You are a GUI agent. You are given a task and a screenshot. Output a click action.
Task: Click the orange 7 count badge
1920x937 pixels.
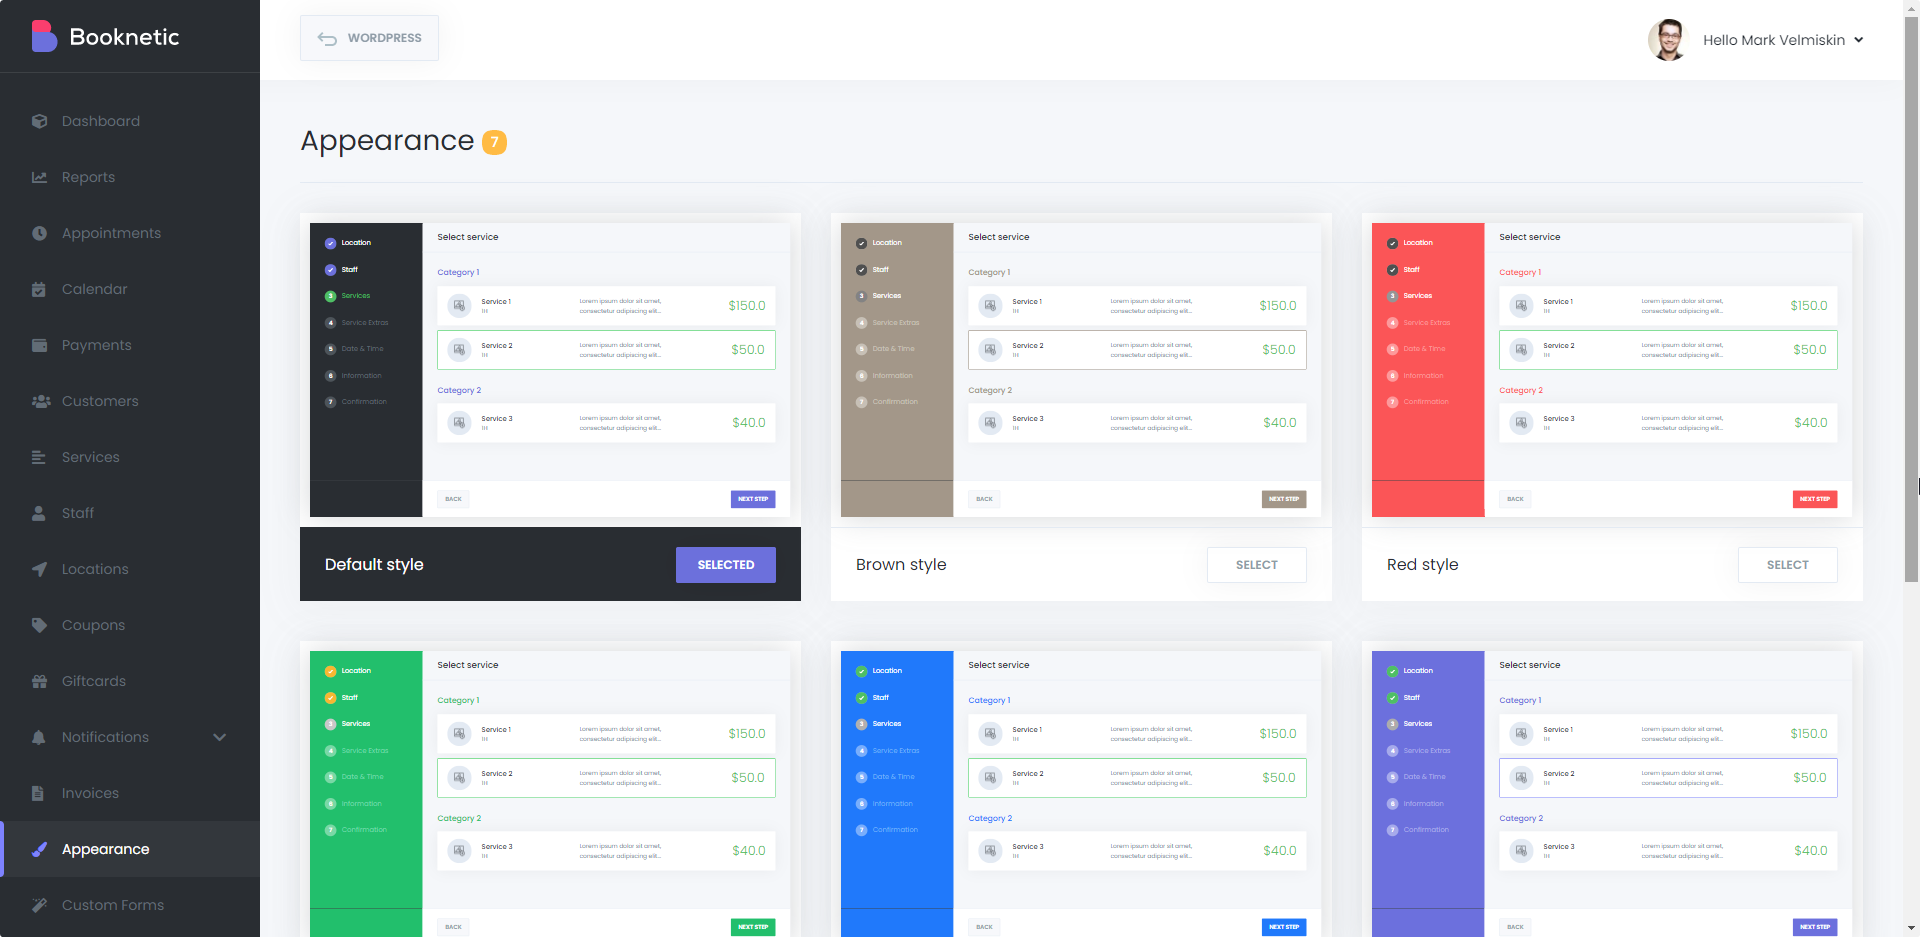[494, 142]
